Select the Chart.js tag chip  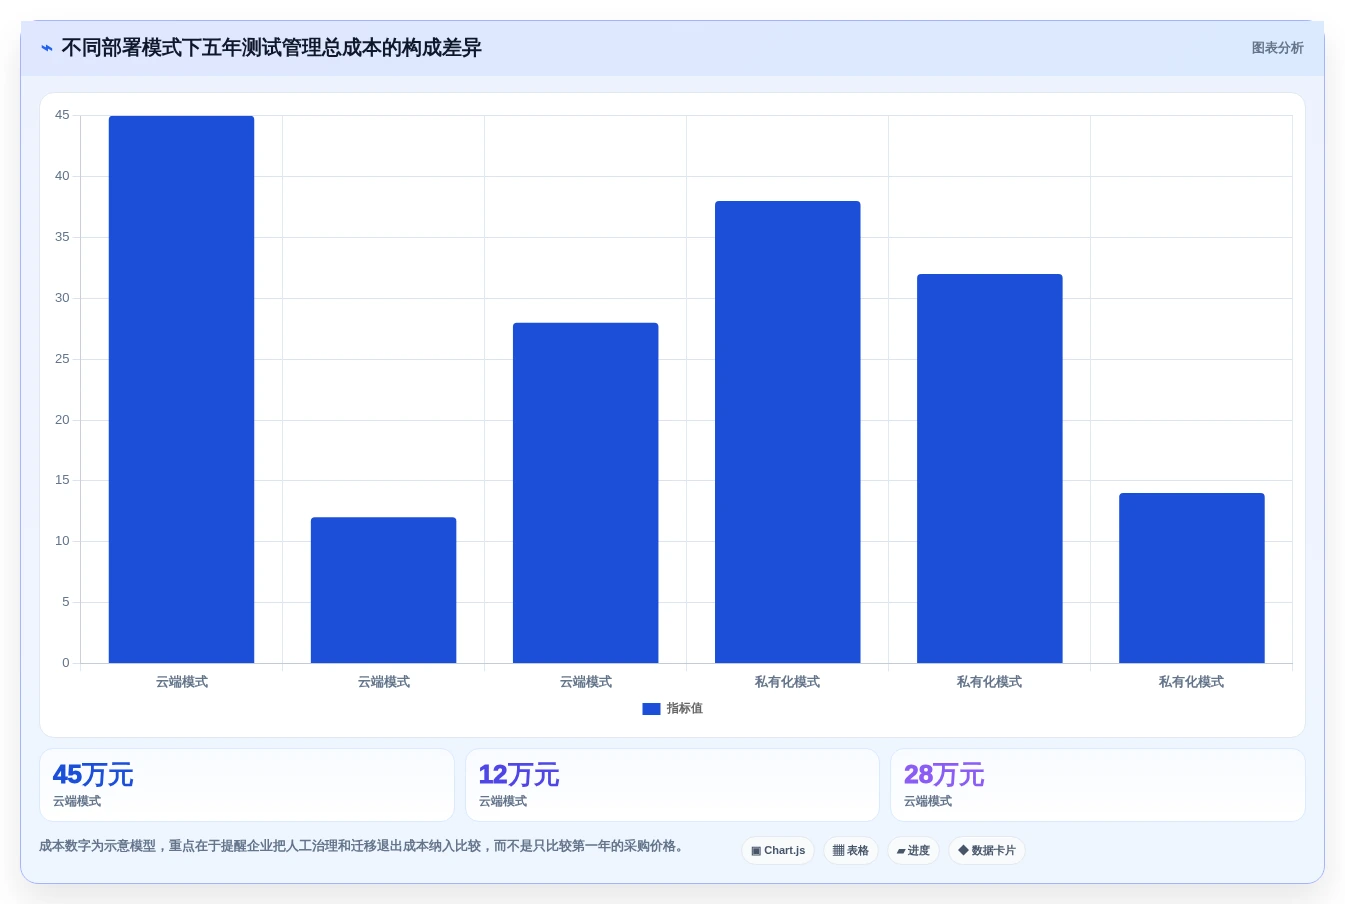pos(778,851)
